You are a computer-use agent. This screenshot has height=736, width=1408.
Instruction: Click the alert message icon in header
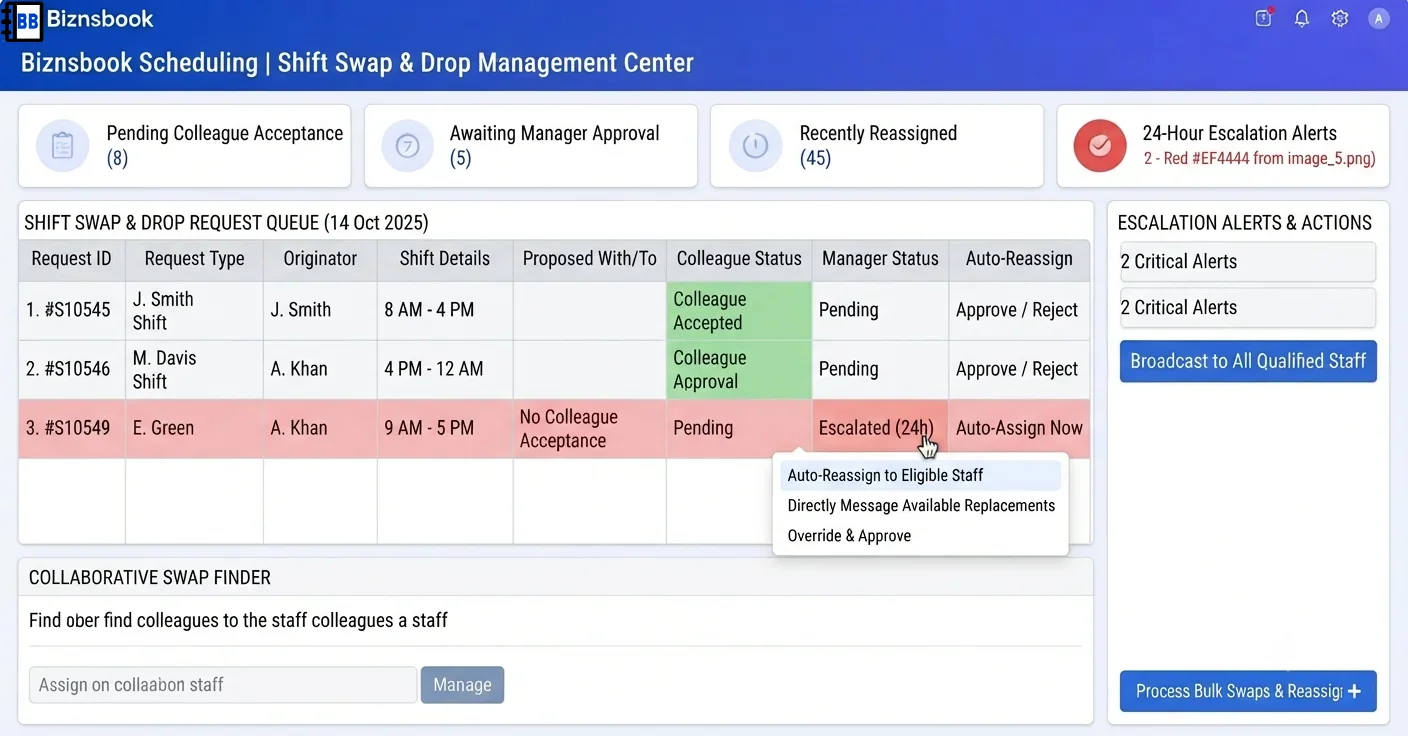coord(1263,18)
